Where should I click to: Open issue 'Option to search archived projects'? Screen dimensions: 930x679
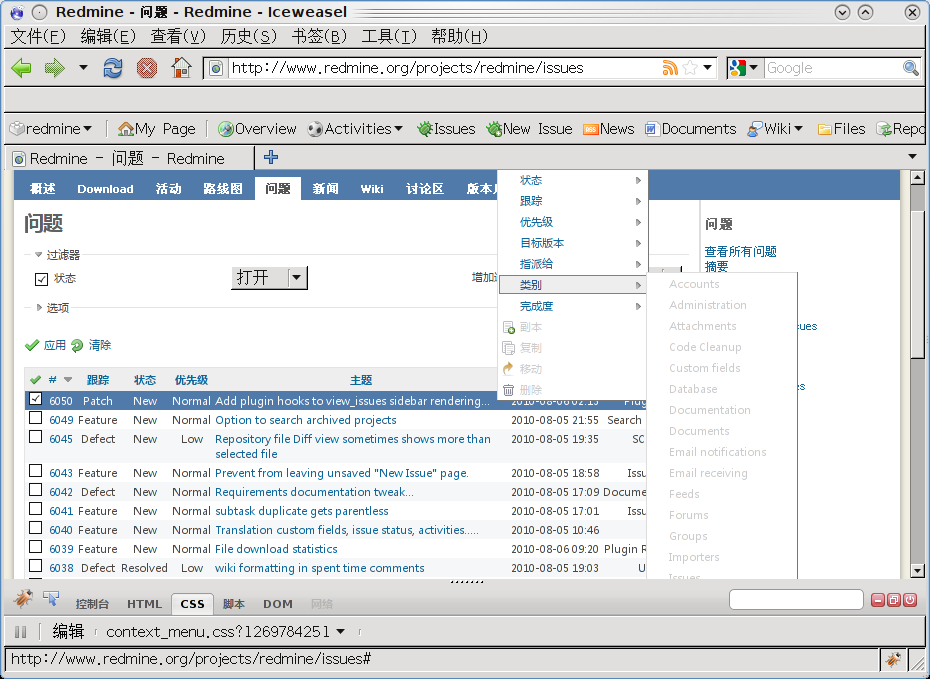[x=305, y=420]
